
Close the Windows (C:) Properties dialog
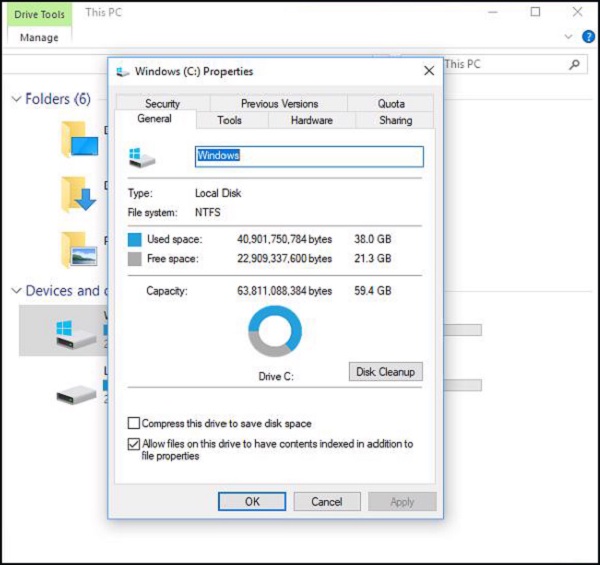coord(429,71)
